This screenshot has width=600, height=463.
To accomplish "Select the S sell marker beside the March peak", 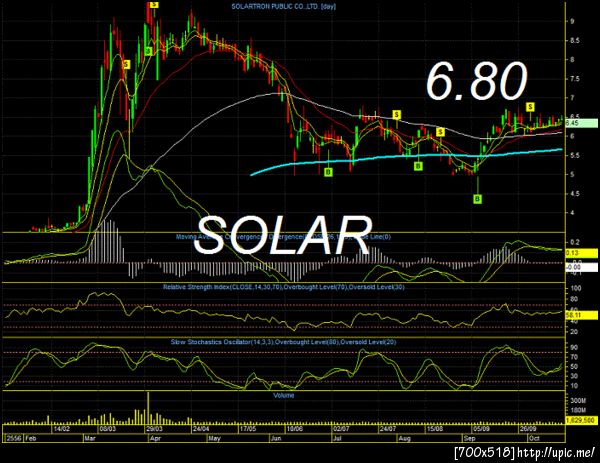I will (x=126, y=64).
